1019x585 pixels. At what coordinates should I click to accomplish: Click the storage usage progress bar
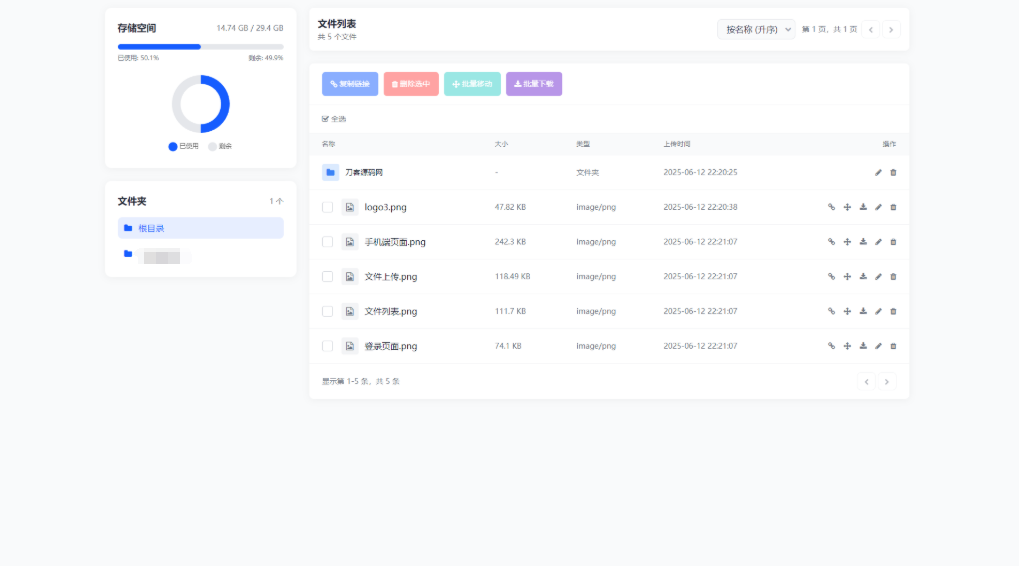coord(200,46)
